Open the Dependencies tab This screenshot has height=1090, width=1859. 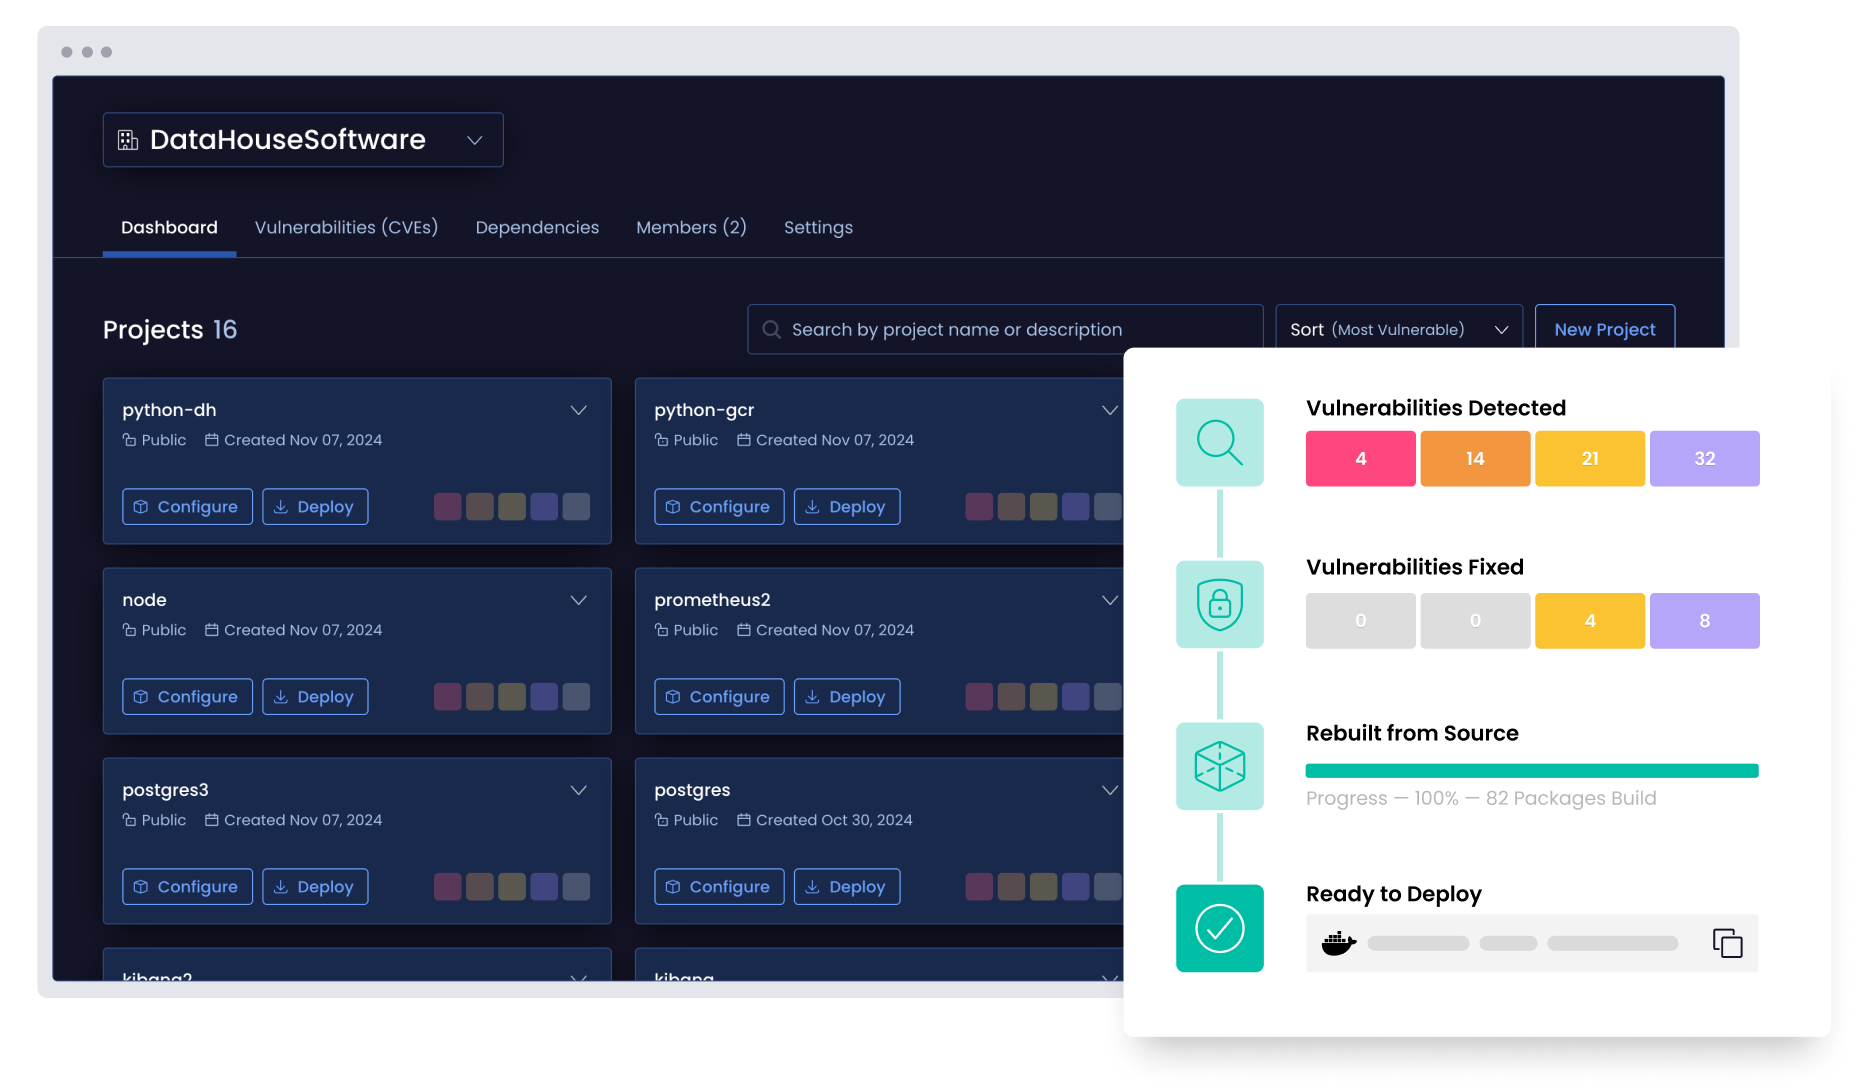click(x=537, y=228)
